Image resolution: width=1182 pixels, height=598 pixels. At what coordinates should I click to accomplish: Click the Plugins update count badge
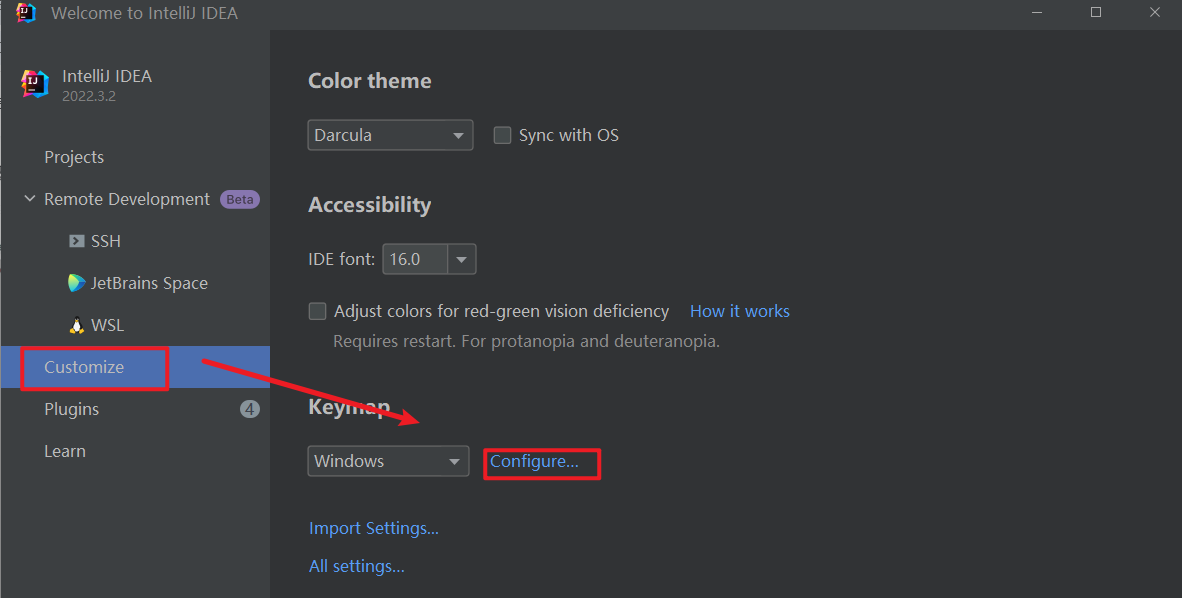250,409
